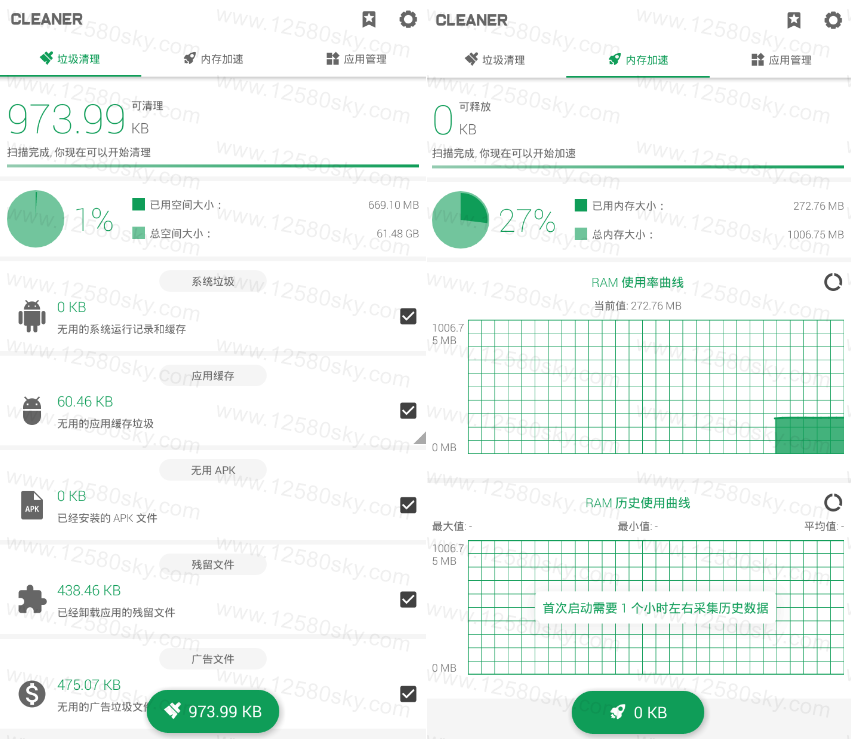The width and height of the screenshot is (851, 739).
Task: Uncheck the 系统垃圾 0 KB checkbox
Action: (x=408, y=316)
